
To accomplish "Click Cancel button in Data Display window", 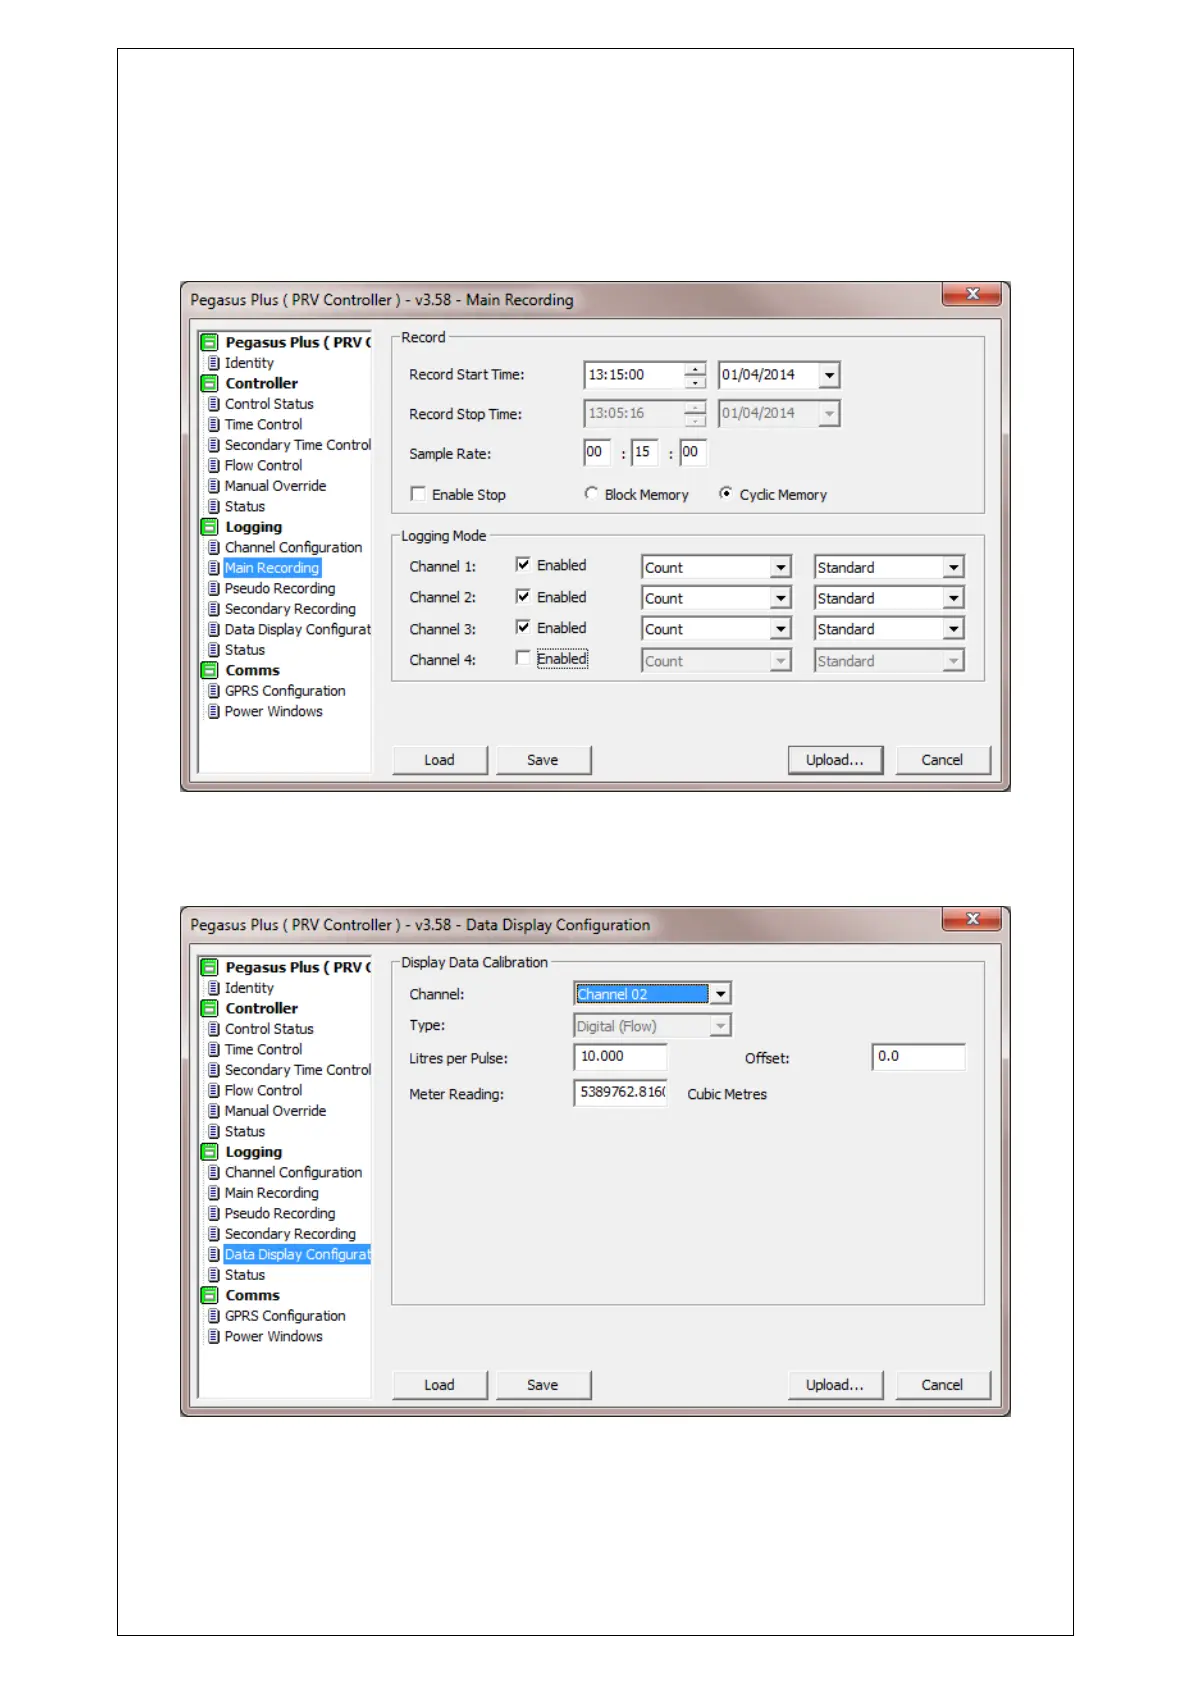I will click(x=942, y=1385).
